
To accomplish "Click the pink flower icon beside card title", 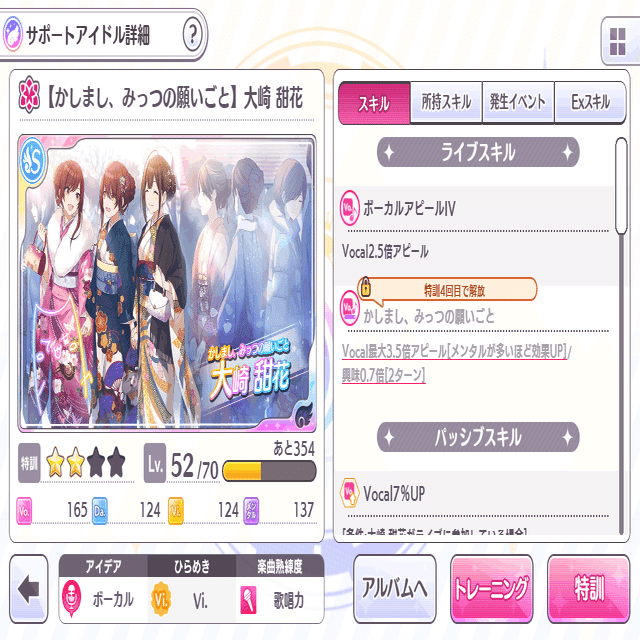I will (x=29, y=95).
